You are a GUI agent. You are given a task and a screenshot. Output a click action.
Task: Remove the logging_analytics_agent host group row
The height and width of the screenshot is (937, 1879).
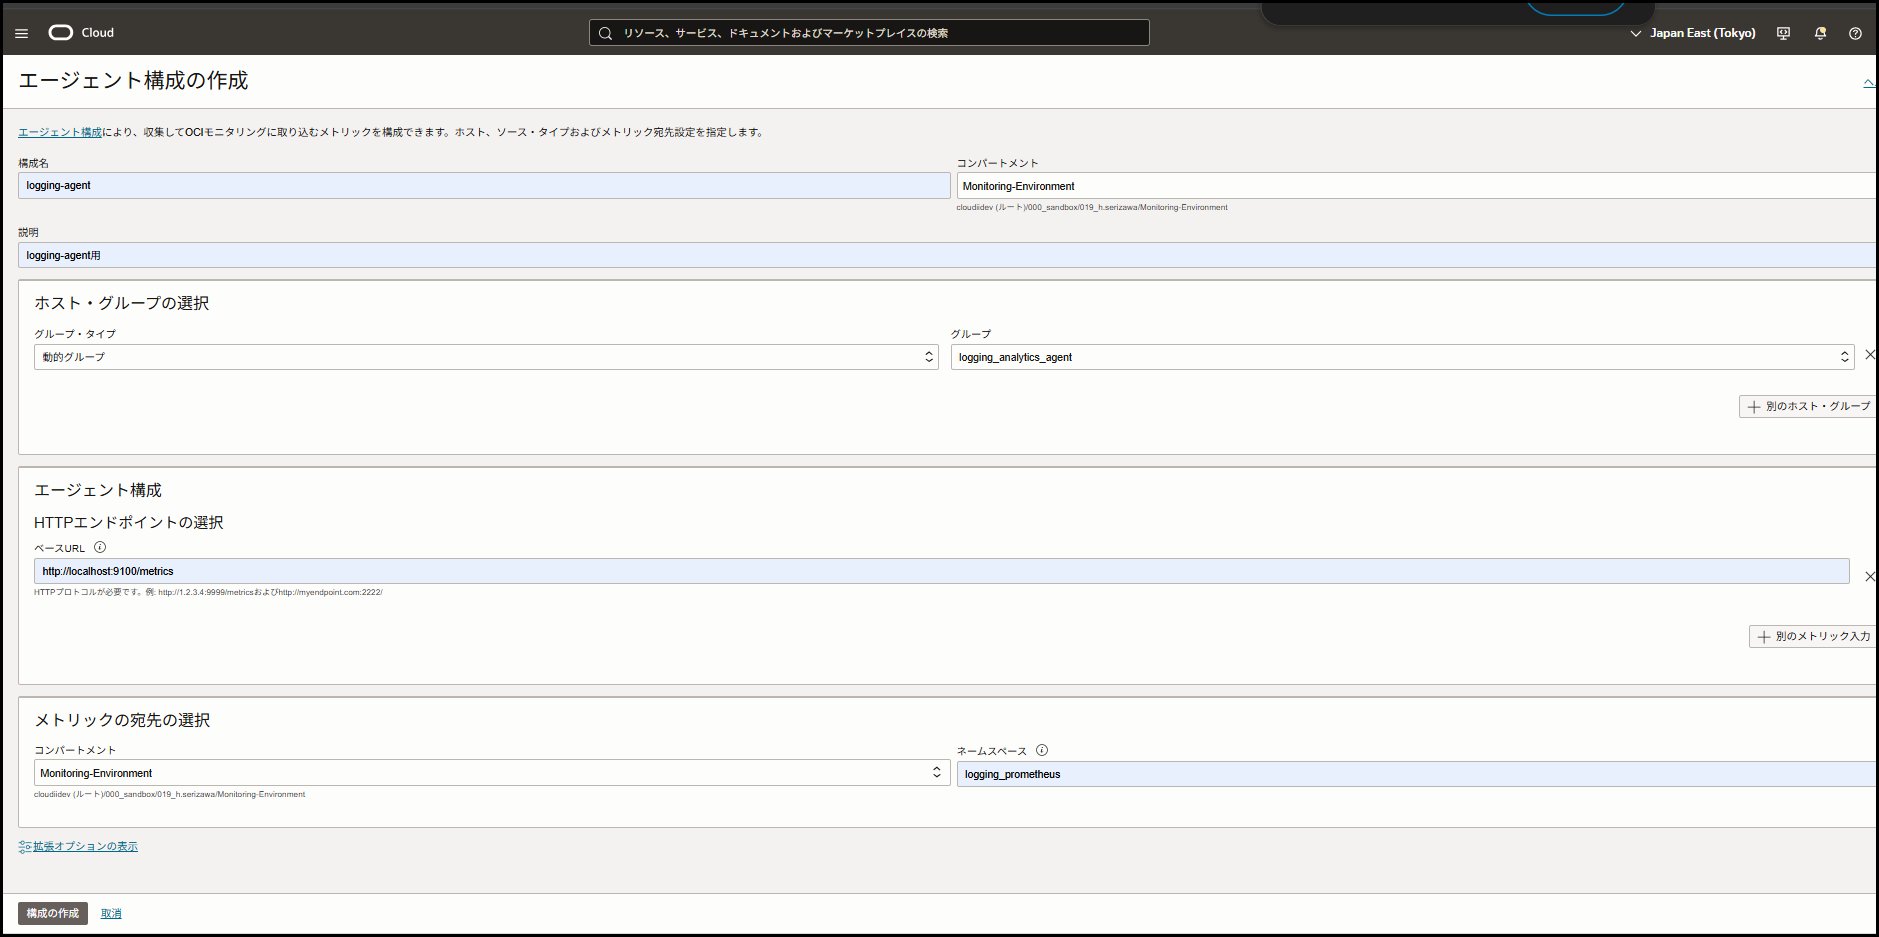coord(1869,355)
